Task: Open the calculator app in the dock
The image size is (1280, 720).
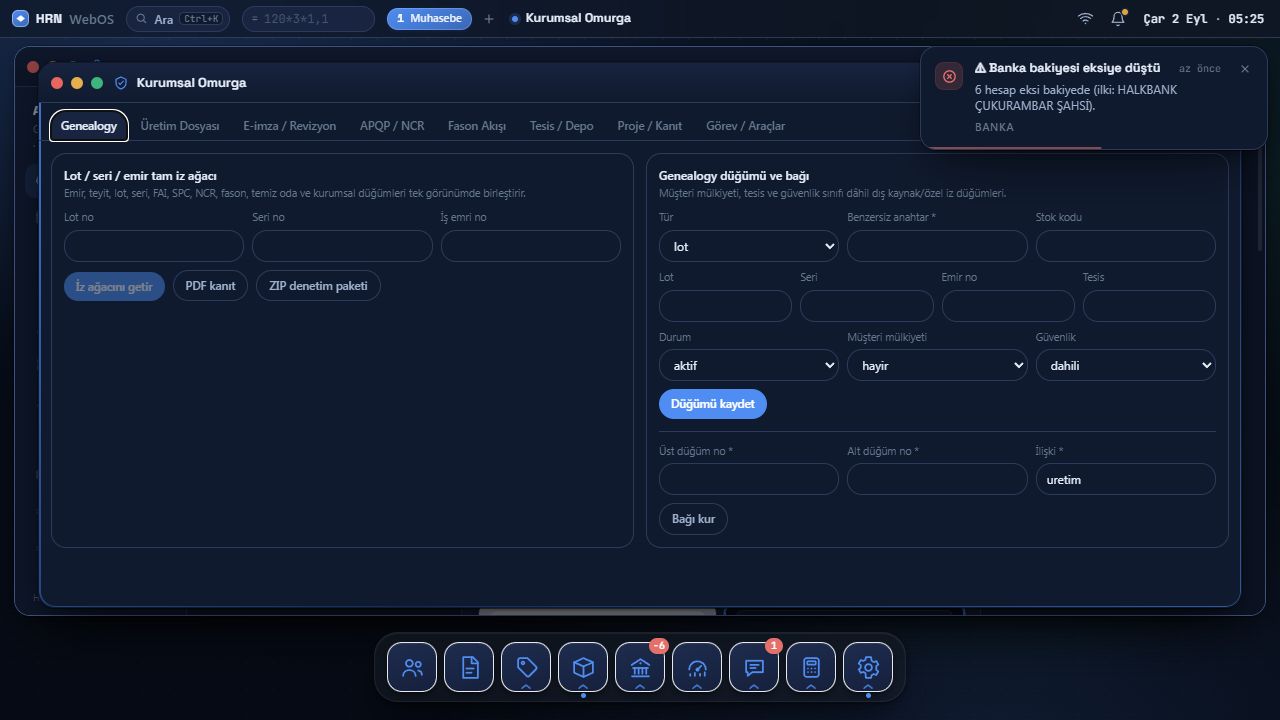Action: click(x=811, y=667)
